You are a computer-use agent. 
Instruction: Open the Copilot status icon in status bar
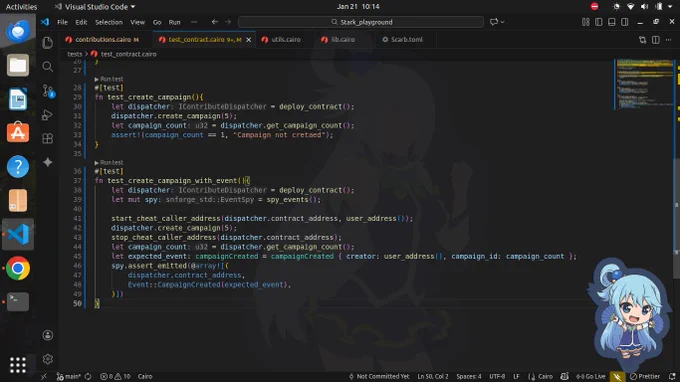564,376
